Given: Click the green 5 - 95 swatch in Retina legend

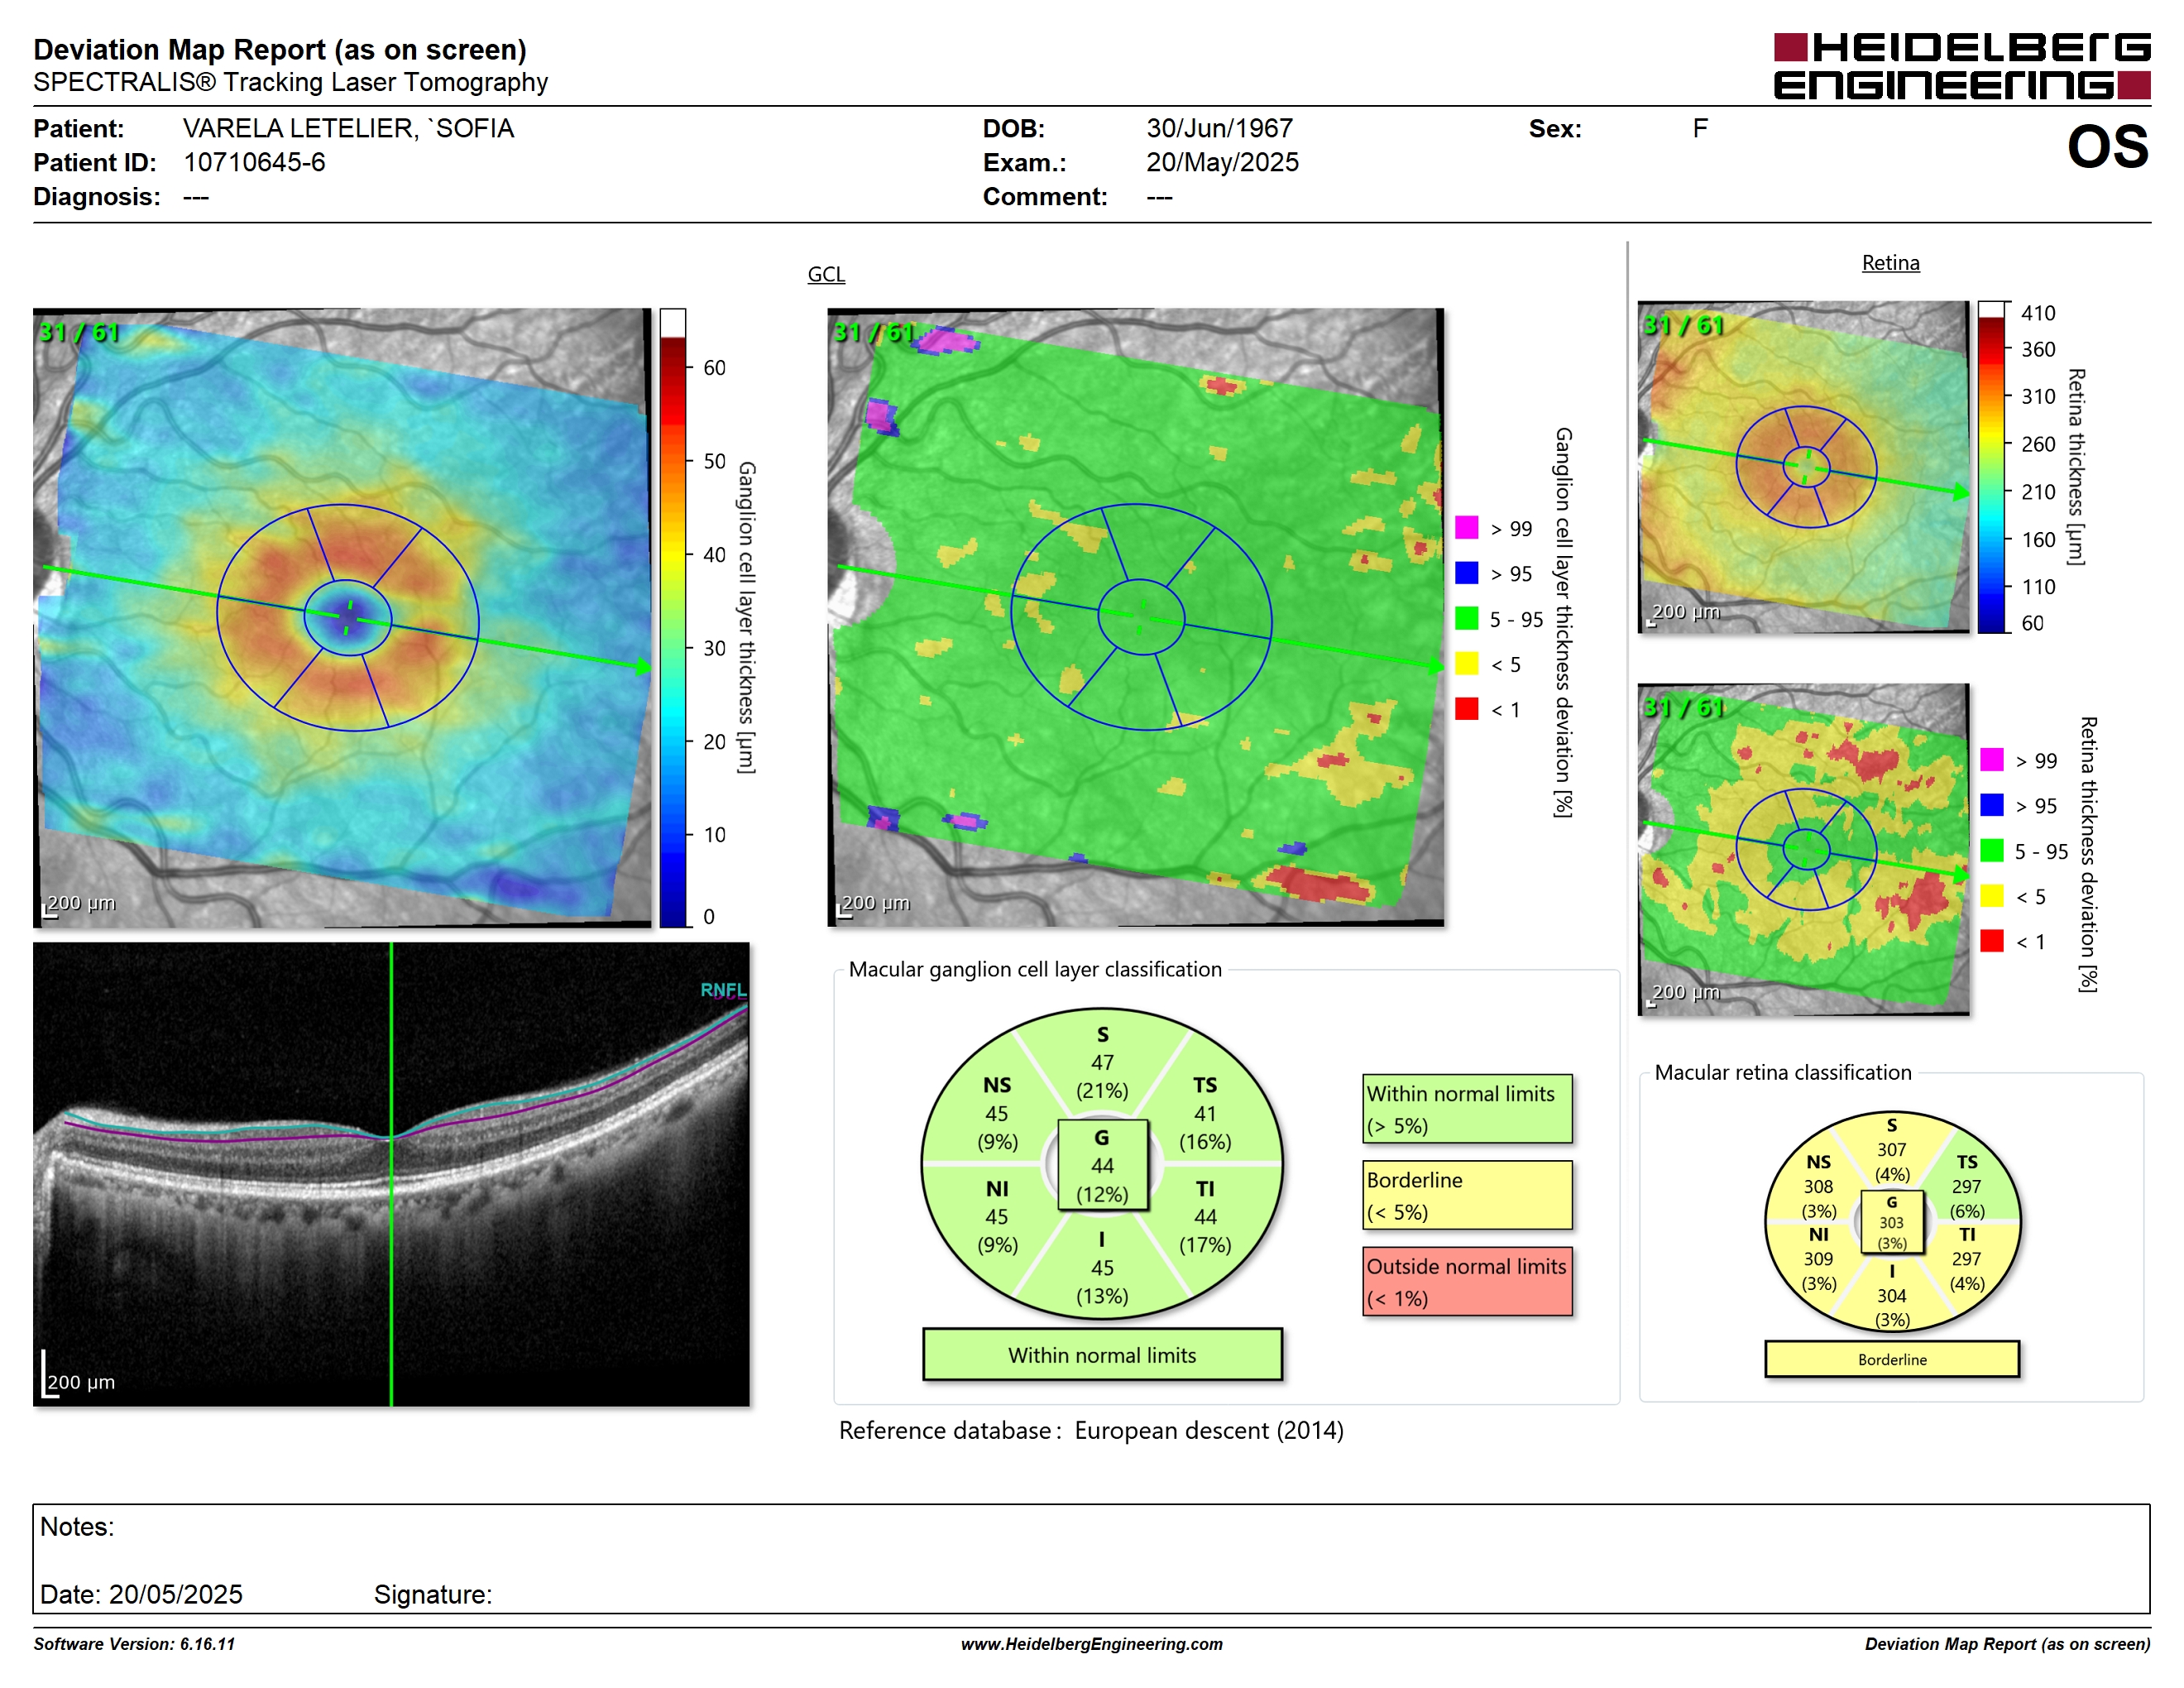Looking at the screenshot, I should 1992,850.
